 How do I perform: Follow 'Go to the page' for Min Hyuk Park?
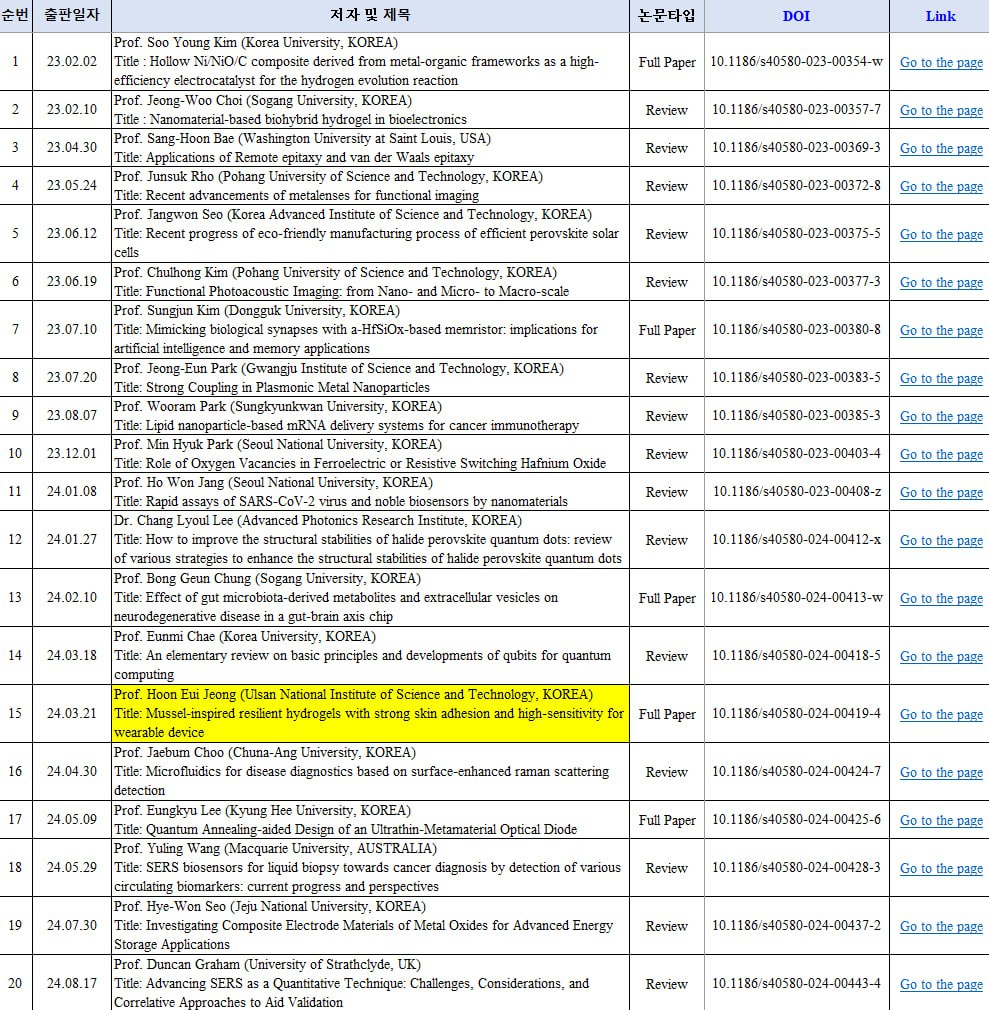click(941, 454)
